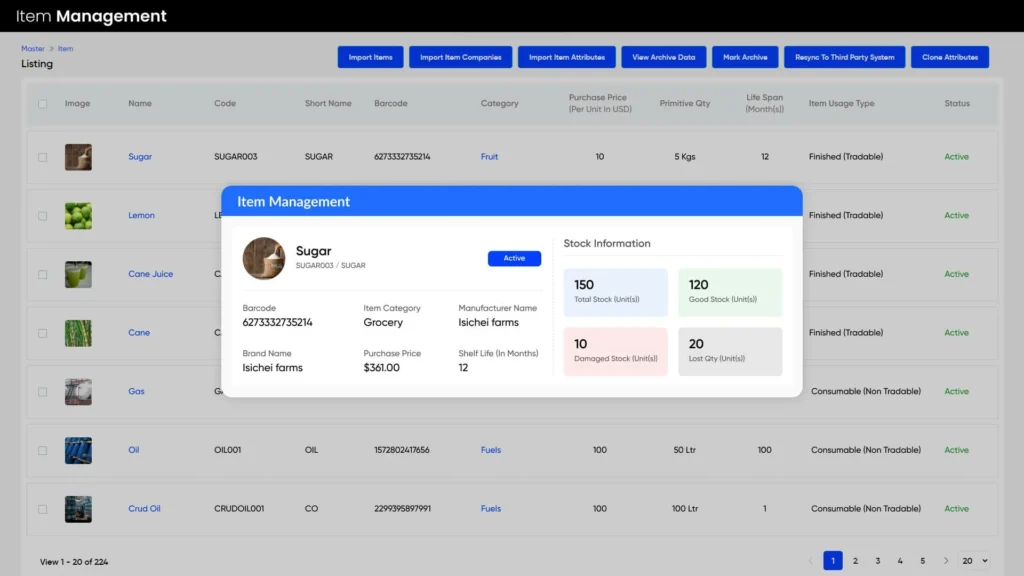The height and width of the screenshot is (576, 1024).
Task: Click the Sugar avatar in popup
Action: tap(264, 258)
